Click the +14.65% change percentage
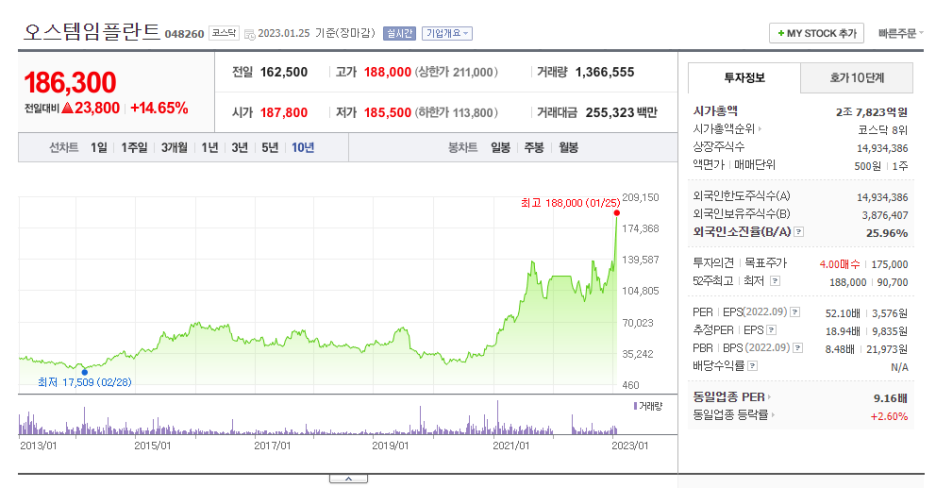Screen dimensions: 936x488 (x=159, y=108)
